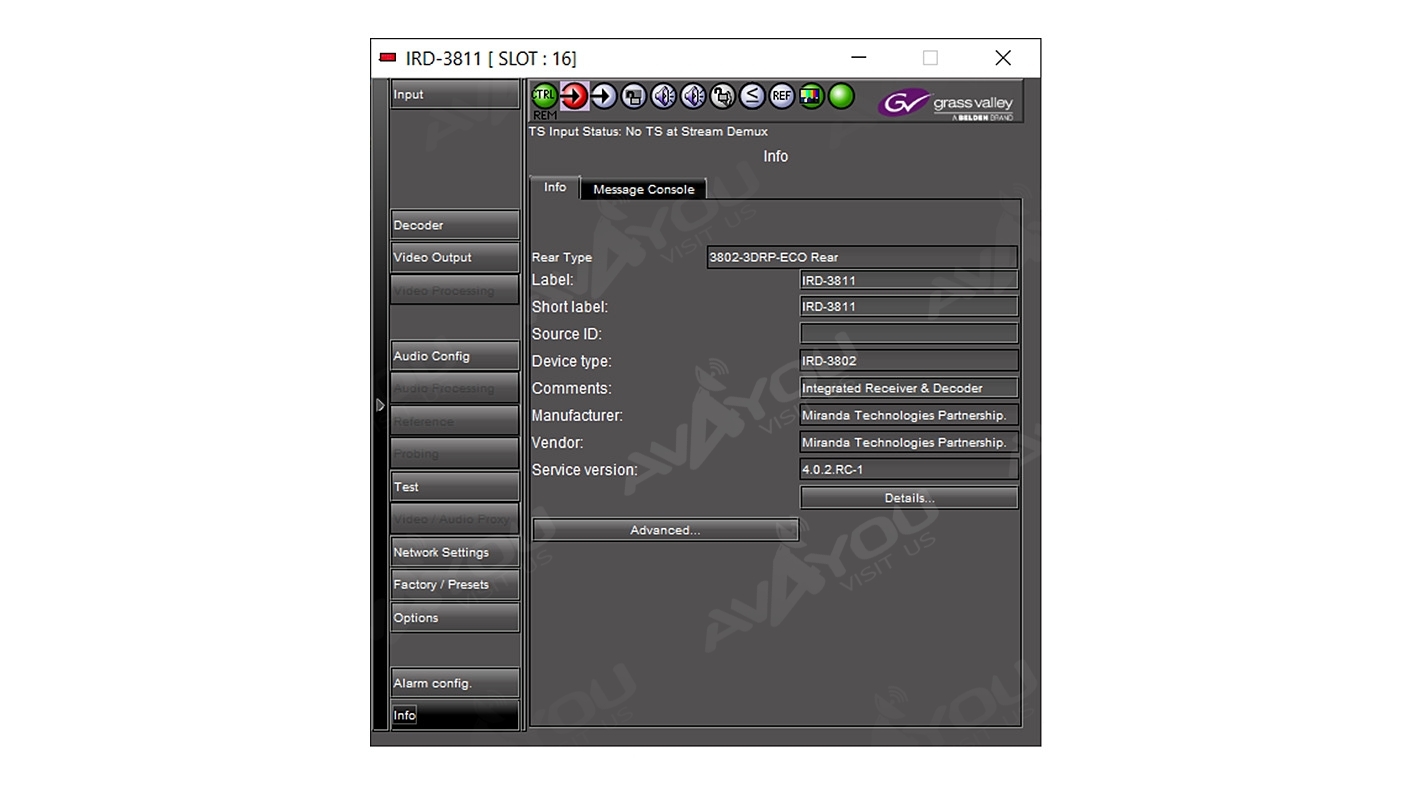Click the Grass Valley logo

click(x=946, y=103)
